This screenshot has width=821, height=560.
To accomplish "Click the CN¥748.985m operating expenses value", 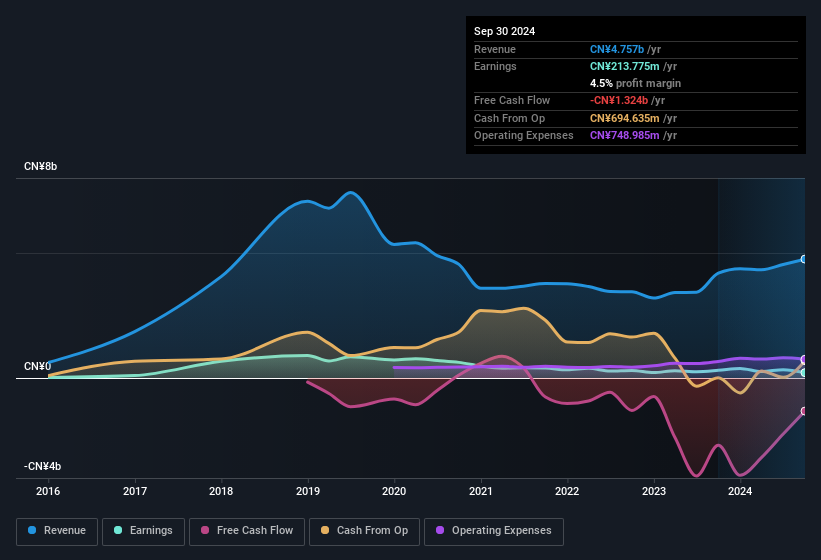I will (x=625, y=135).
